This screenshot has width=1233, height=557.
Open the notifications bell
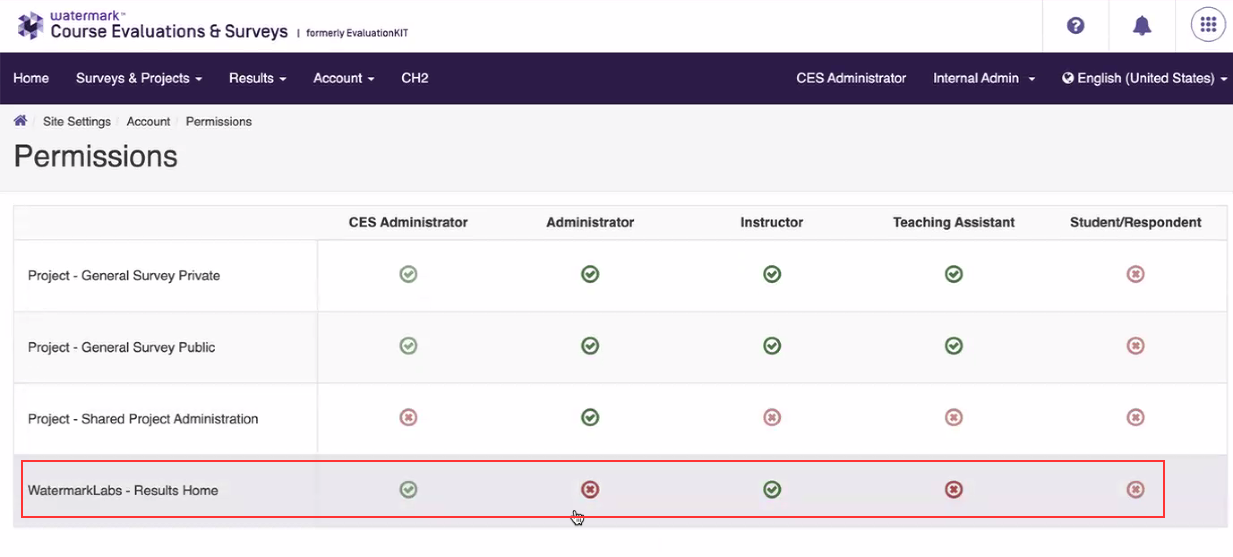point(1142,26)
